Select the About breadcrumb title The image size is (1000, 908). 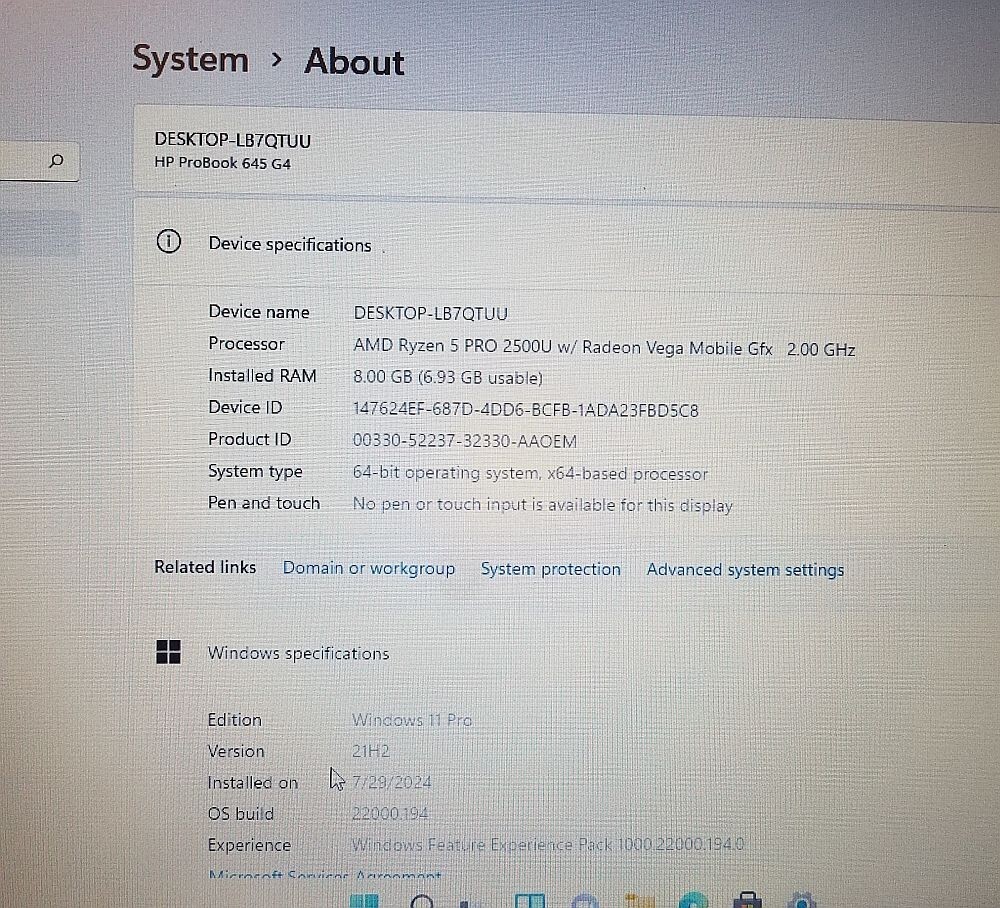(x=354, y=62)
